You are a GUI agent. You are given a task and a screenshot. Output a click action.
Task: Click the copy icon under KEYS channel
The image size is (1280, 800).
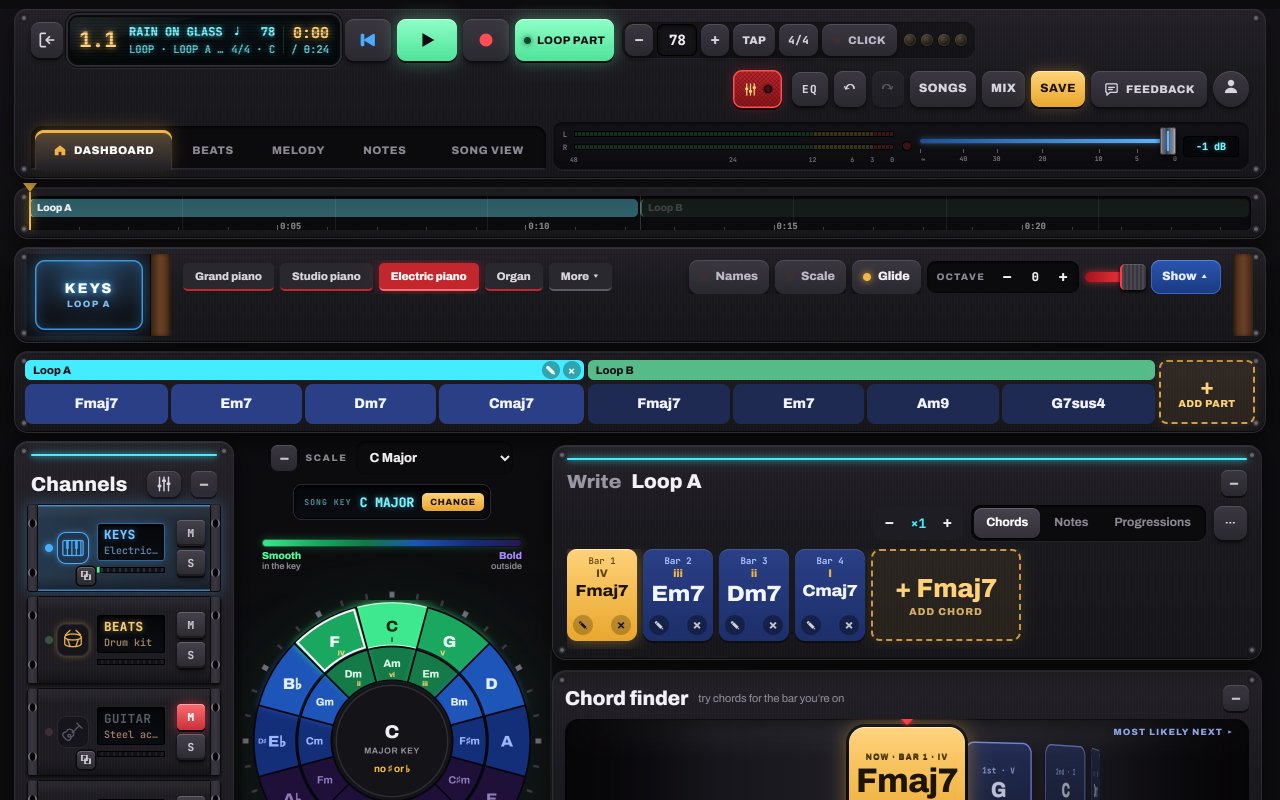[x=86, y=575]
